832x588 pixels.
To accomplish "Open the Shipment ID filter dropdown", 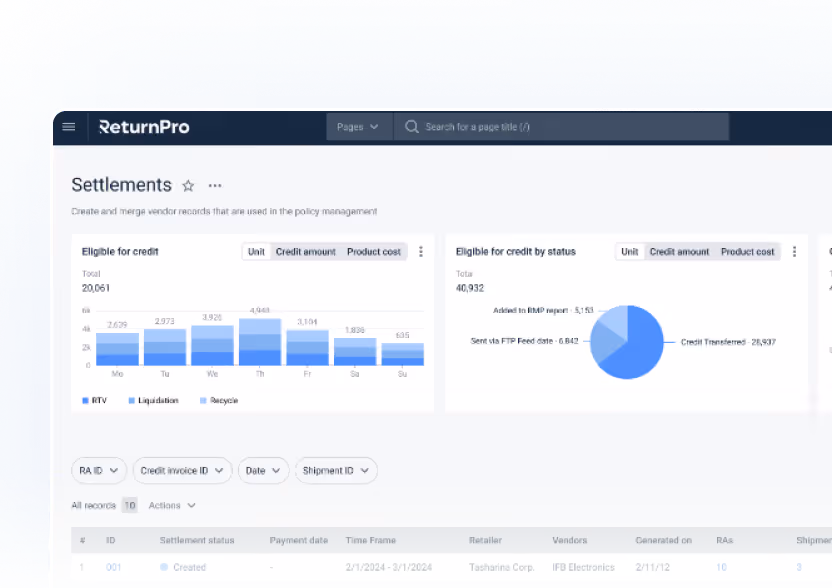I will point(336,470).
